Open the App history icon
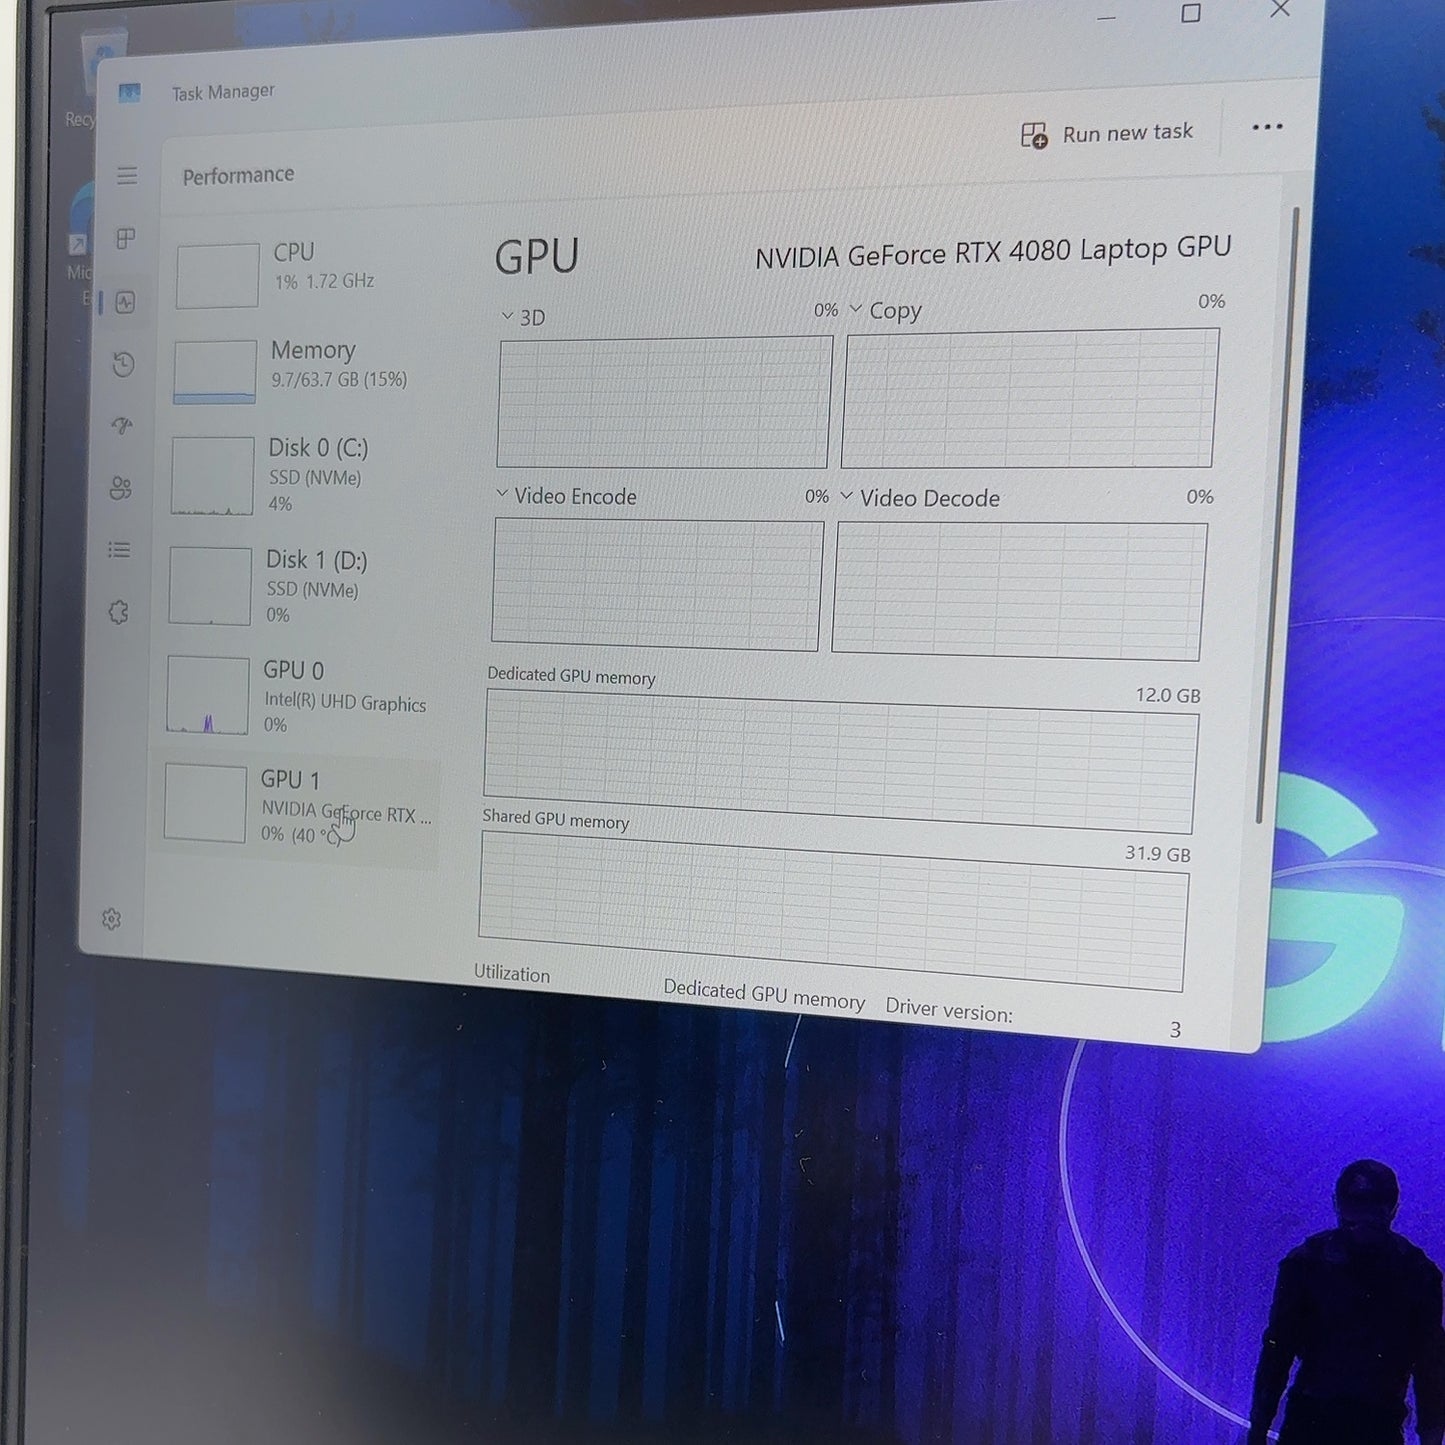The width and height of the screenshot is (1445, 1445). (123, 365)
